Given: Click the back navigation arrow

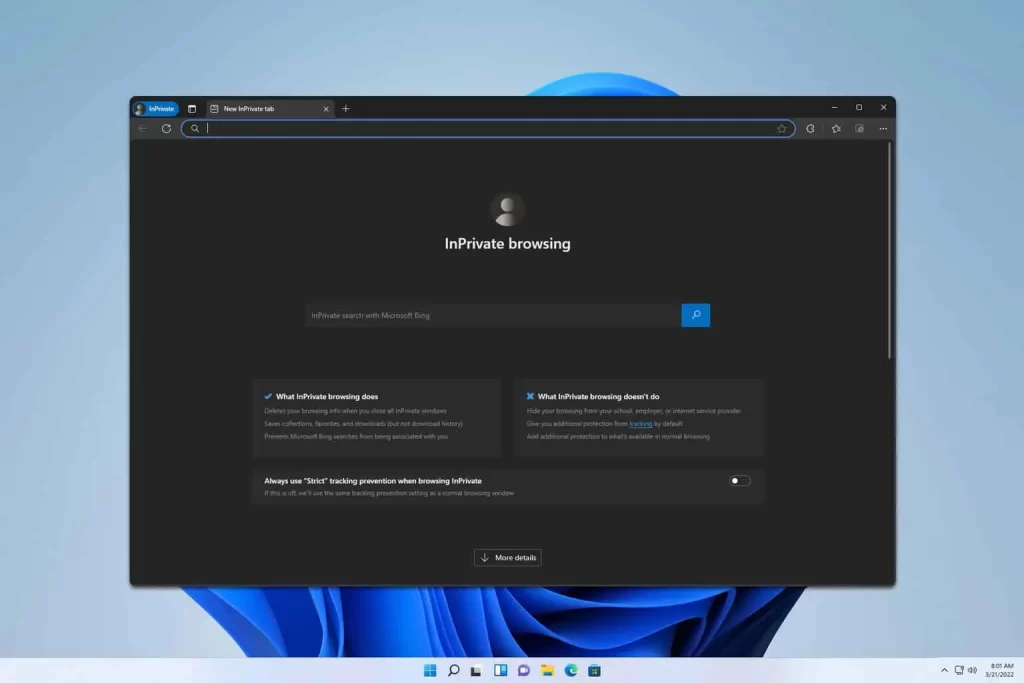Looking at the screenshot, I should click(x=143, y=128).
